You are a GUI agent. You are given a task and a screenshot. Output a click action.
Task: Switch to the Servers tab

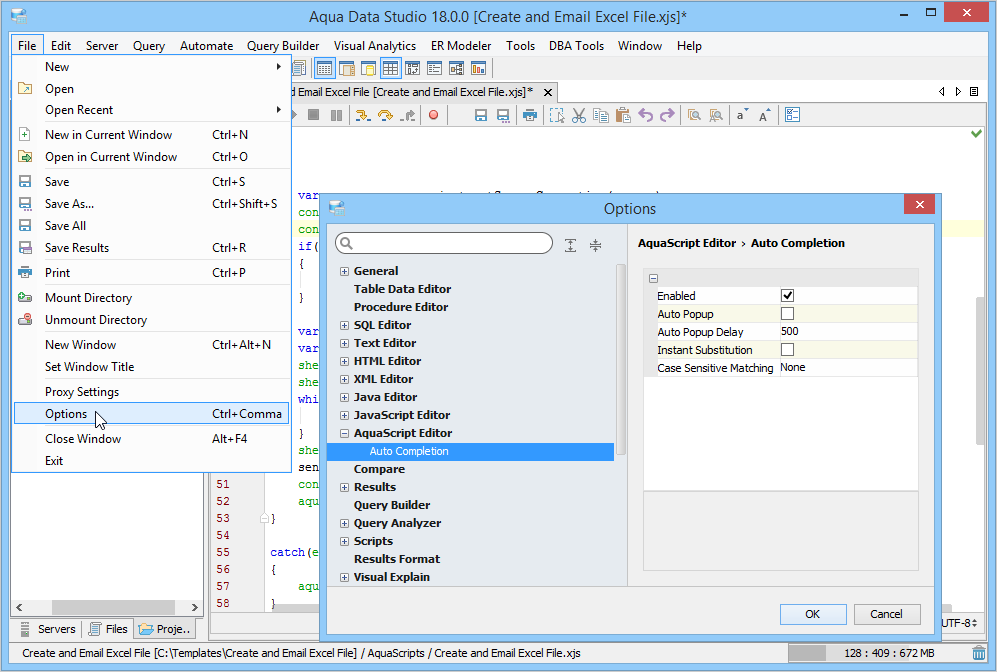click(48, 629)
